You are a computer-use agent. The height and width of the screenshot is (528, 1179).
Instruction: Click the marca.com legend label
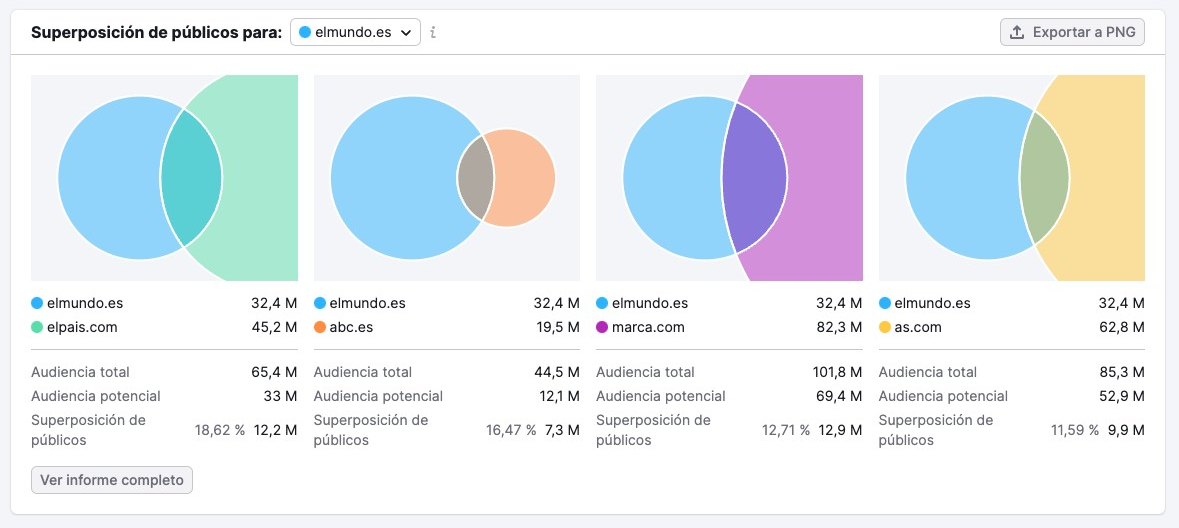648,327
